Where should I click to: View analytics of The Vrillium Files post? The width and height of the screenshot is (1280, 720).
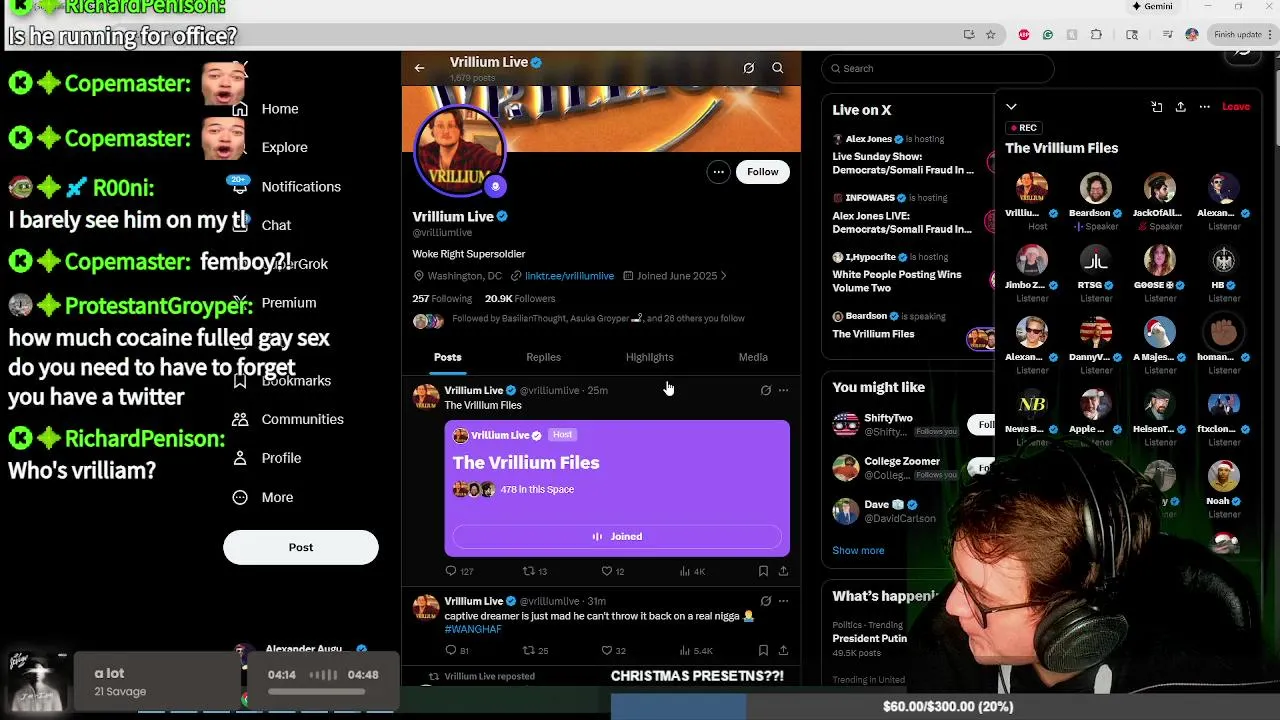692,571
